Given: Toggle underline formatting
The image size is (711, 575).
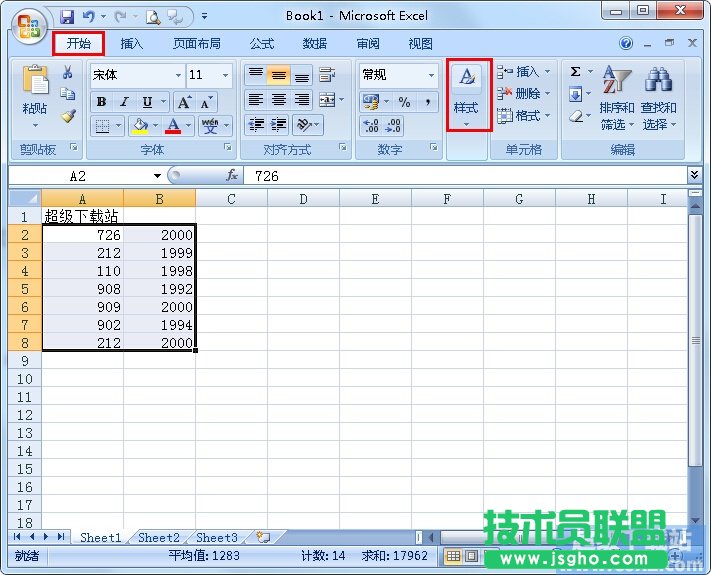Looking at the screenshot, I should 147,102.
